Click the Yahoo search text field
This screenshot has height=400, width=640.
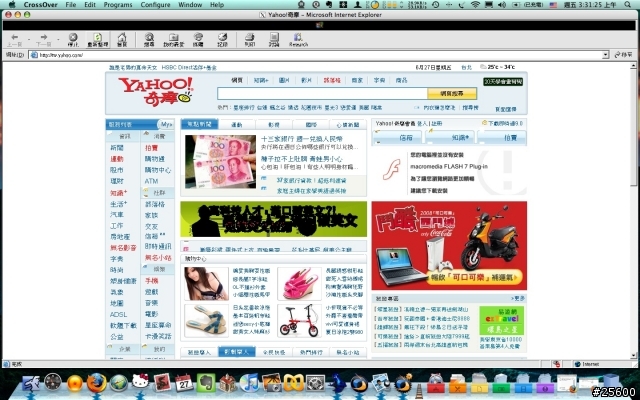coord(322,93)
